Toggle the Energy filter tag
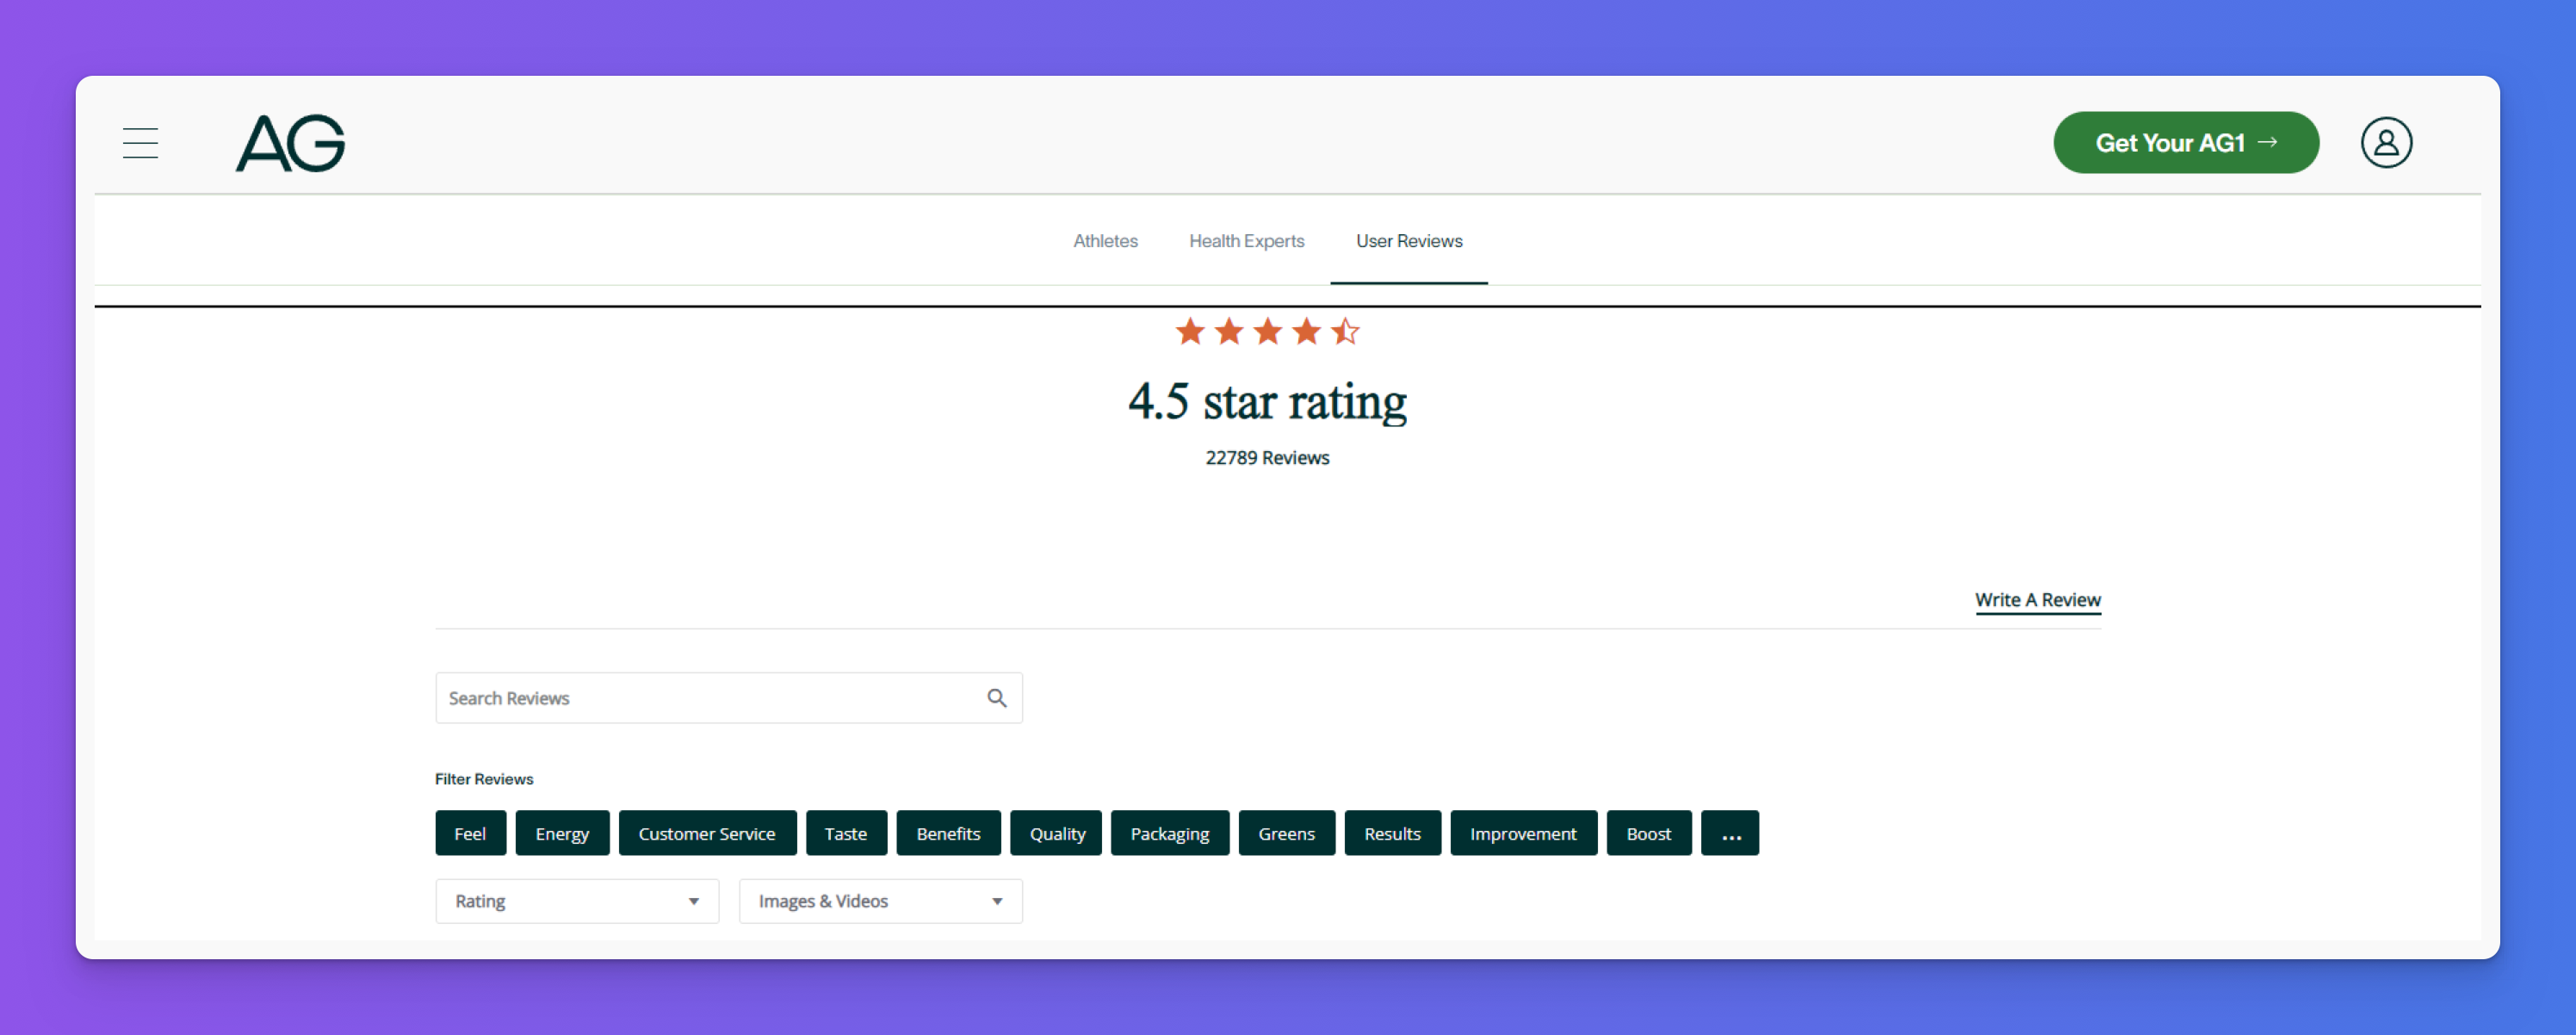 point(562,833)
